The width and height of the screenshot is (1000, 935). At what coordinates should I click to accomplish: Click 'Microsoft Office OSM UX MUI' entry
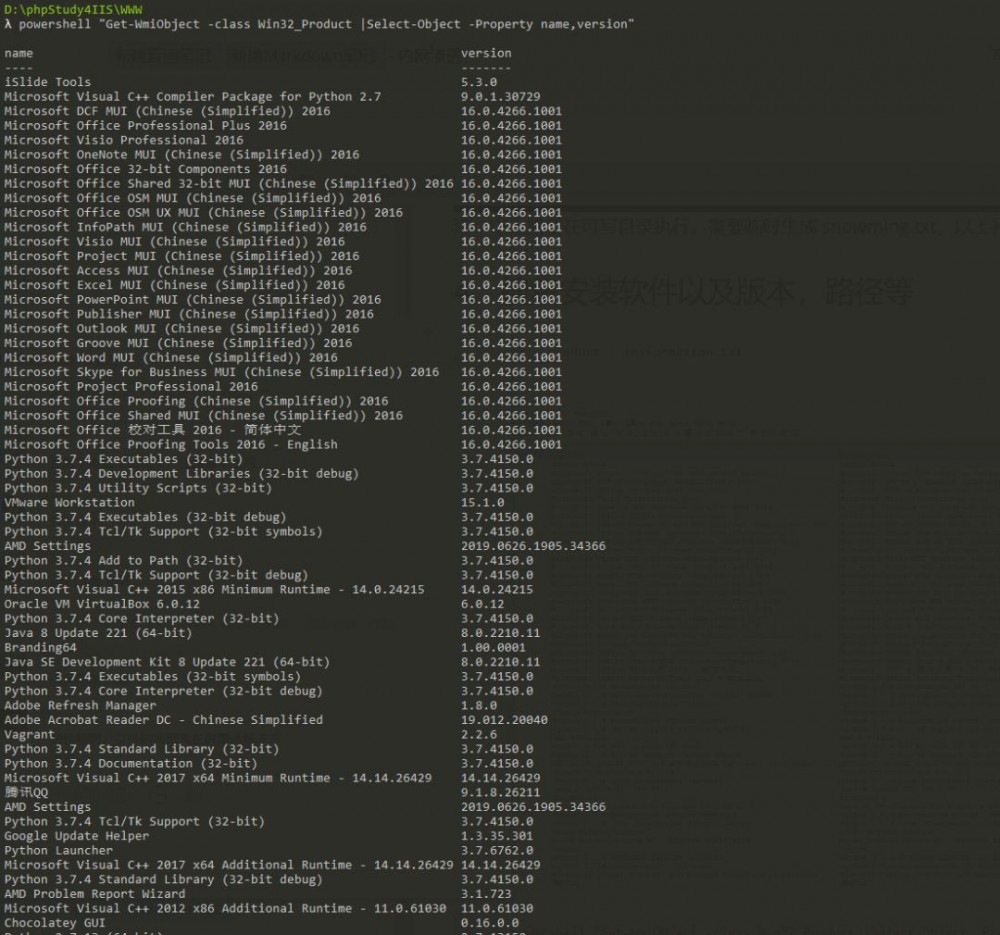(x=203, y=213)
